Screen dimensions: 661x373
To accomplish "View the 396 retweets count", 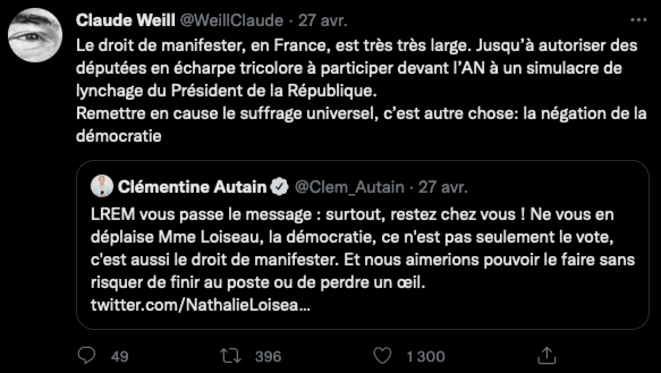I will tap(268, 357).
